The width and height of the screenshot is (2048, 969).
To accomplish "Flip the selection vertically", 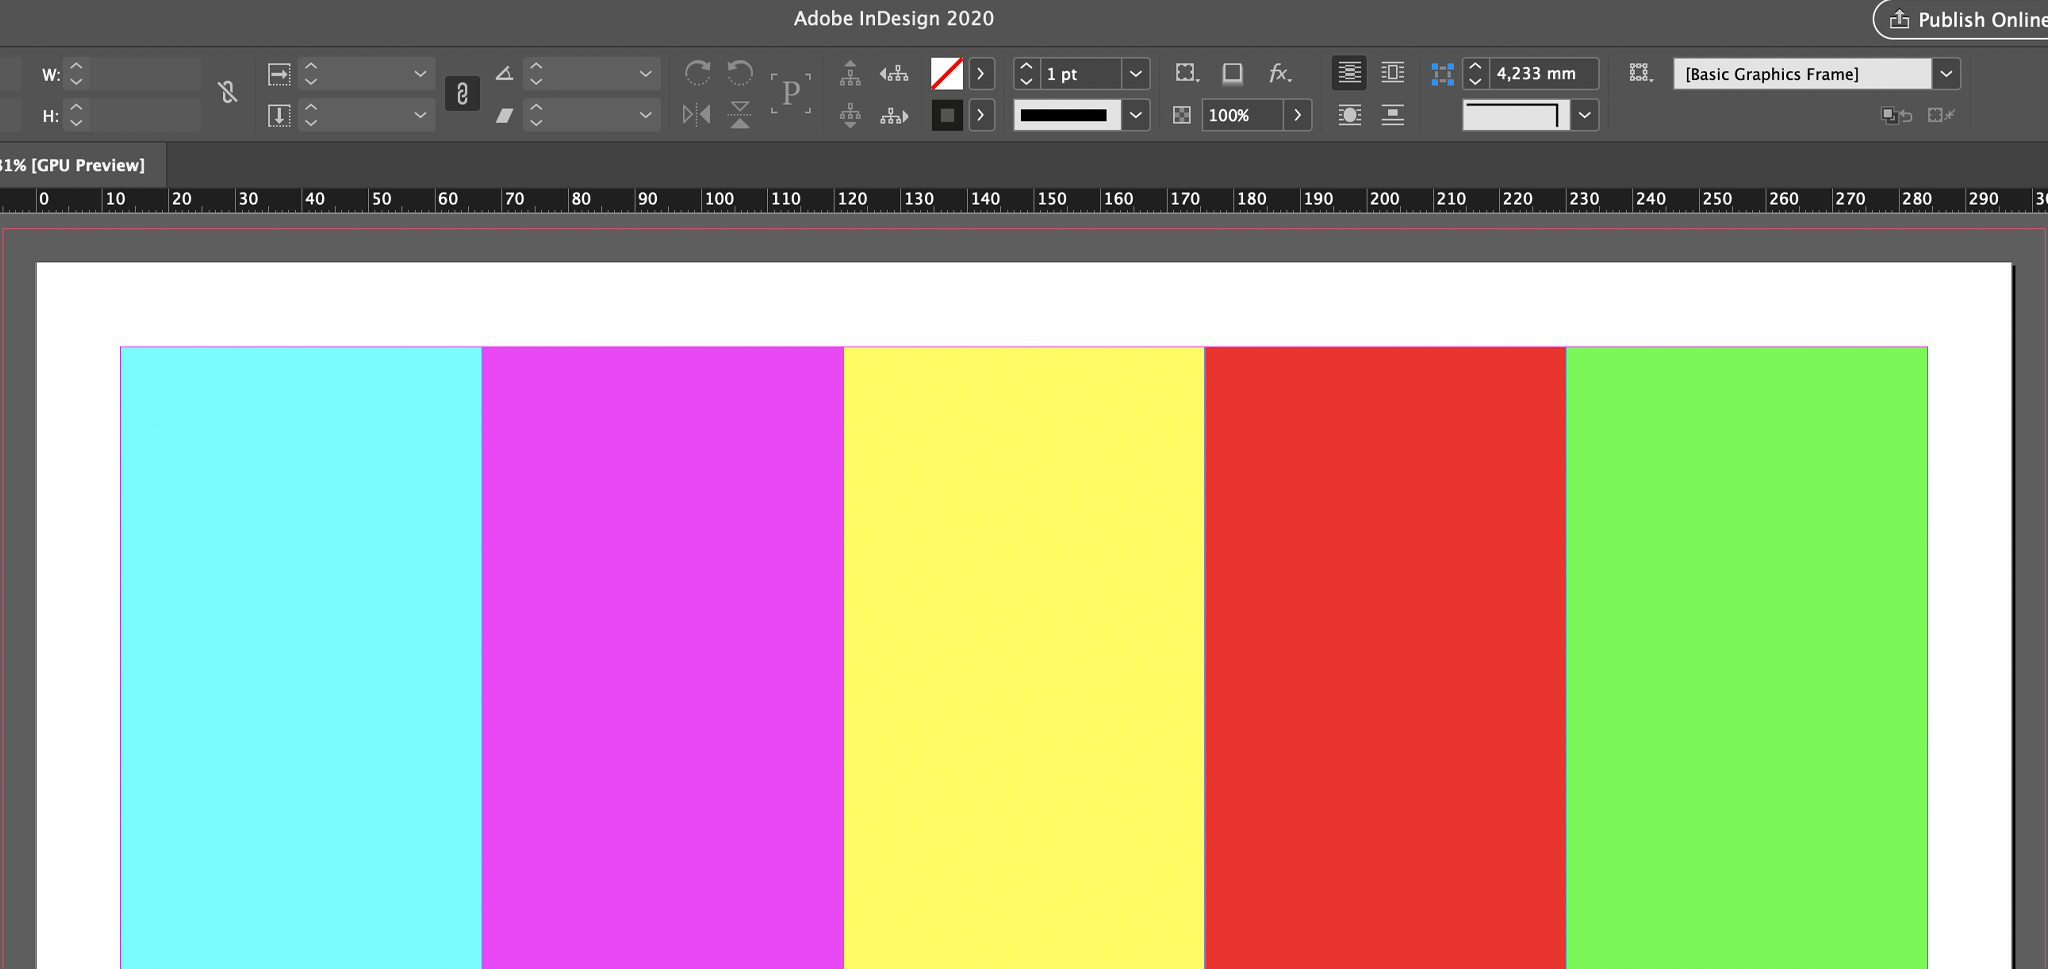I will click(739, 114).
